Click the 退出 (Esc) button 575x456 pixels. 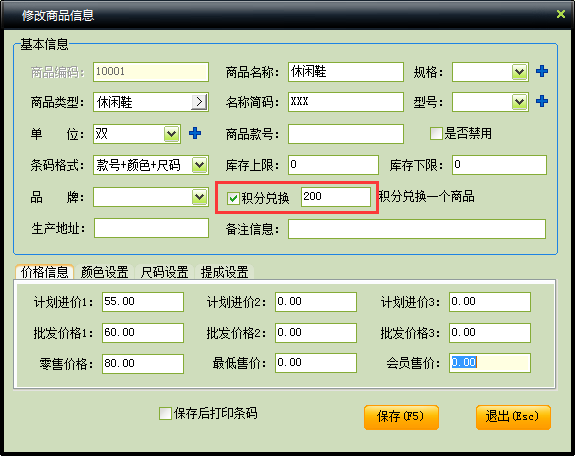513,417
